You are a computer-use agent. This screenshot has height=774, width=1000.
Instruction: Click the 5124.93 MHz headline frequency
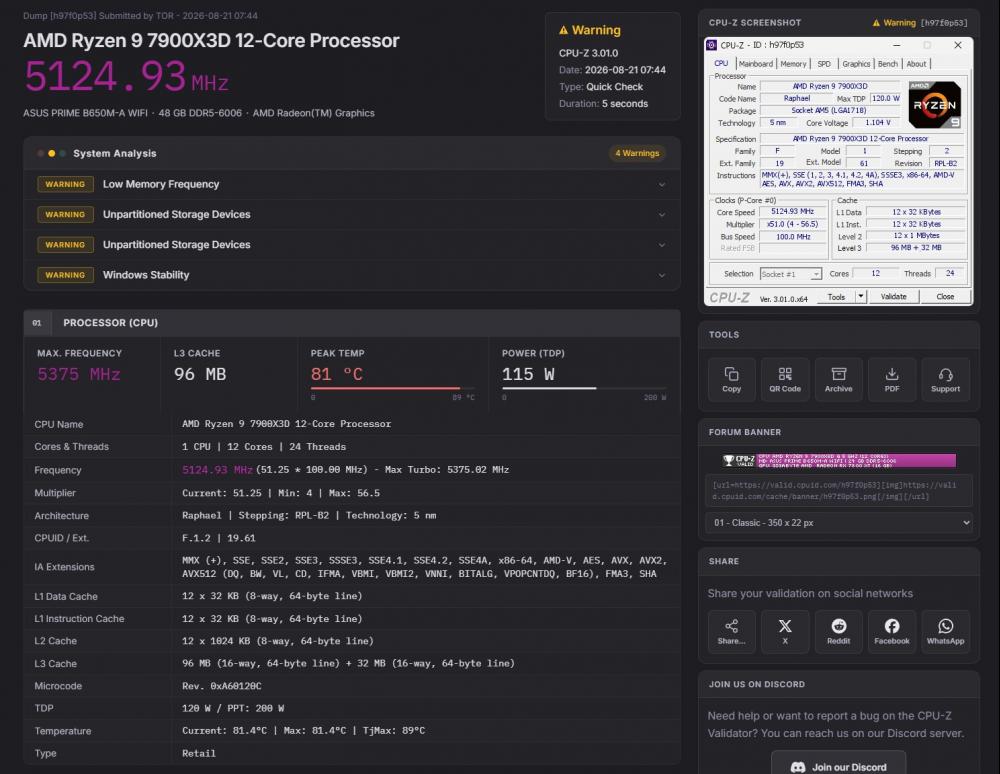pyautogui.click(x=126, y=77)
